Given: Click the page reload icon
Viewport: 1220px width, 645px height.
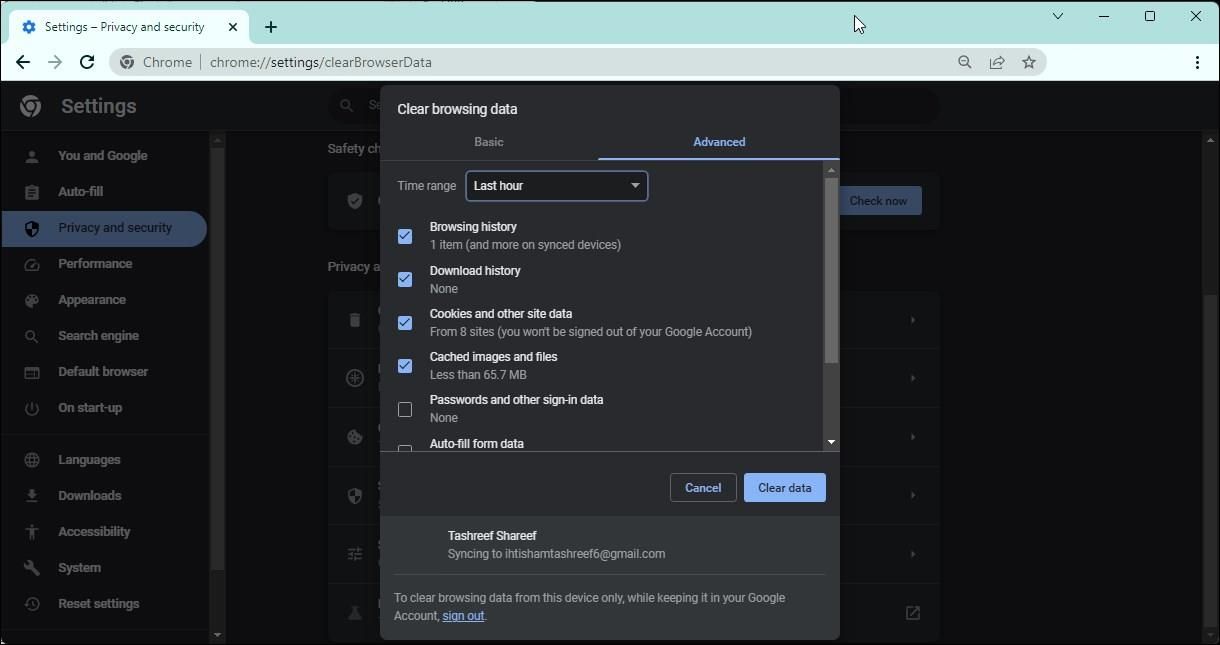Looking at the screenshot, I should (x=86, y=62).
